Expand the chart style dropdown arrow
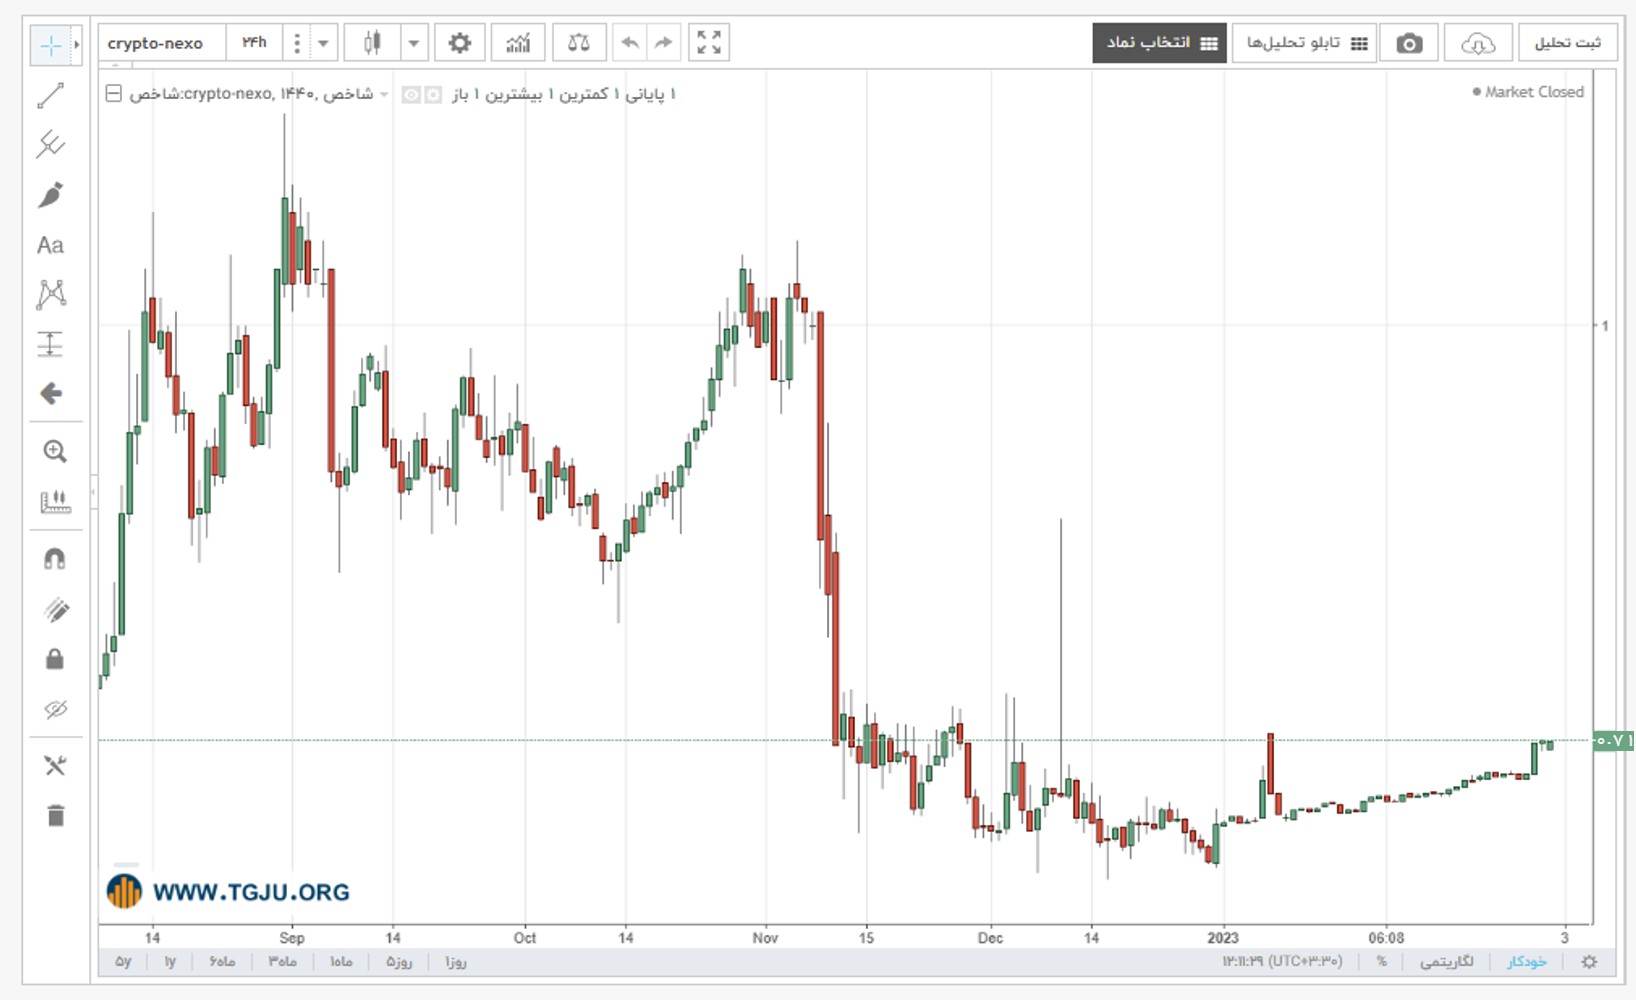Image resolution: width=1636 pixels, height=1000 pixels. [x=414, y=43]
